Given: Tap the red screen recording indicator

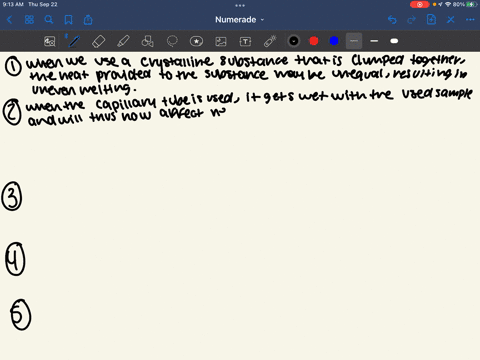Looking at the screenshot, I should click(420, 4).
